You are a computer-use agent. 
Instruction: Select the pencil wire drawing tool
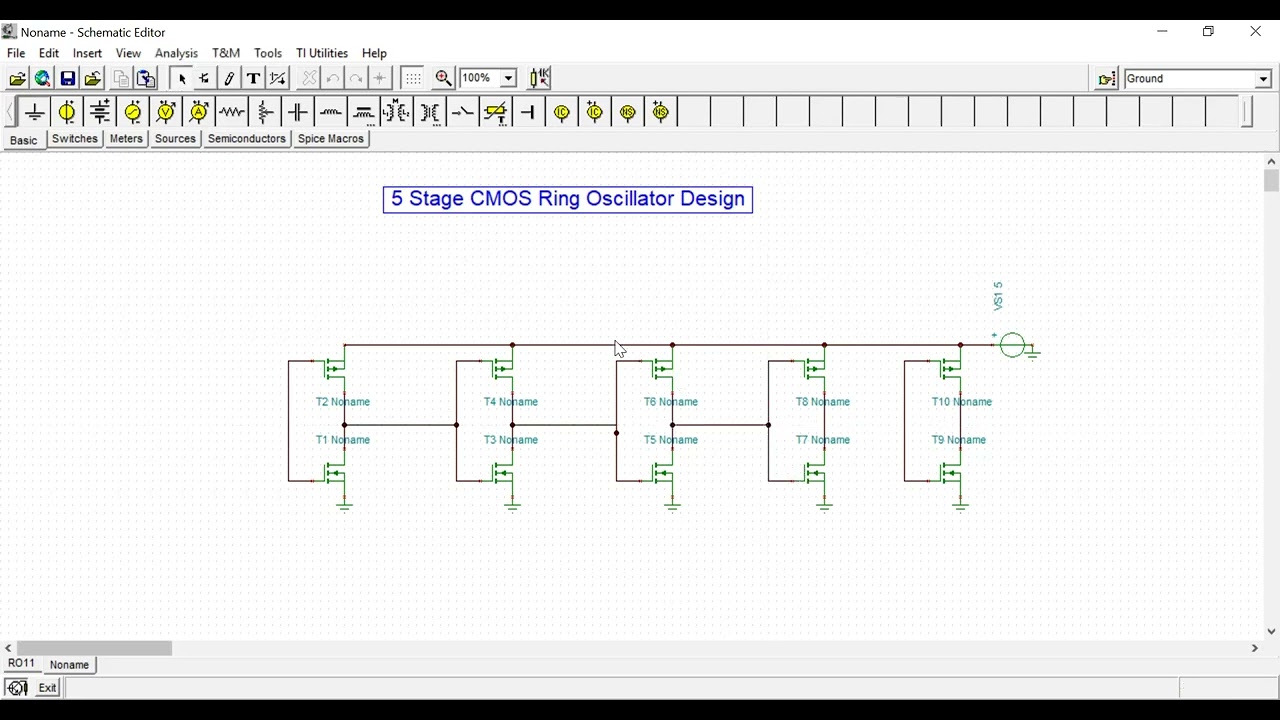(229, 79)
